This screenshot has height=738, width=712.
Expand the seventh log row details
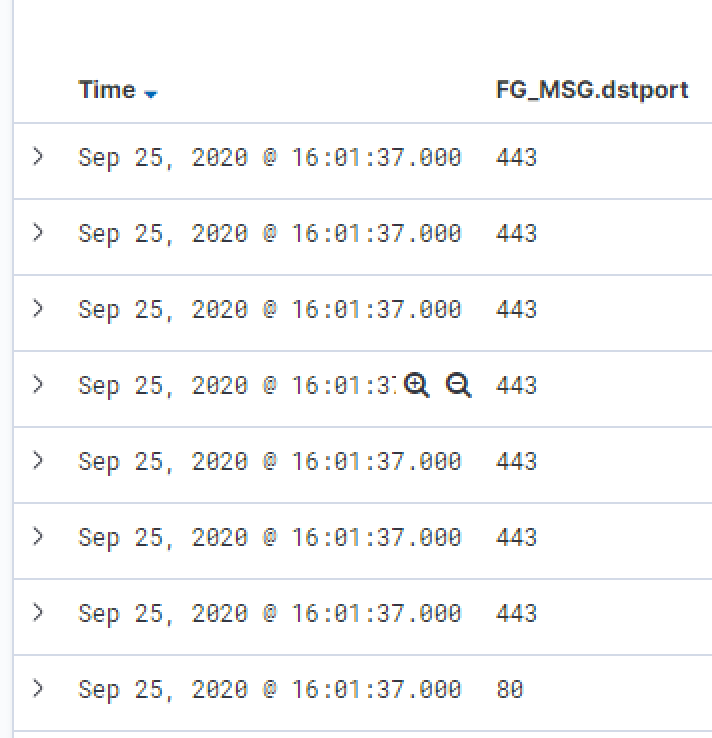[38, 612]
